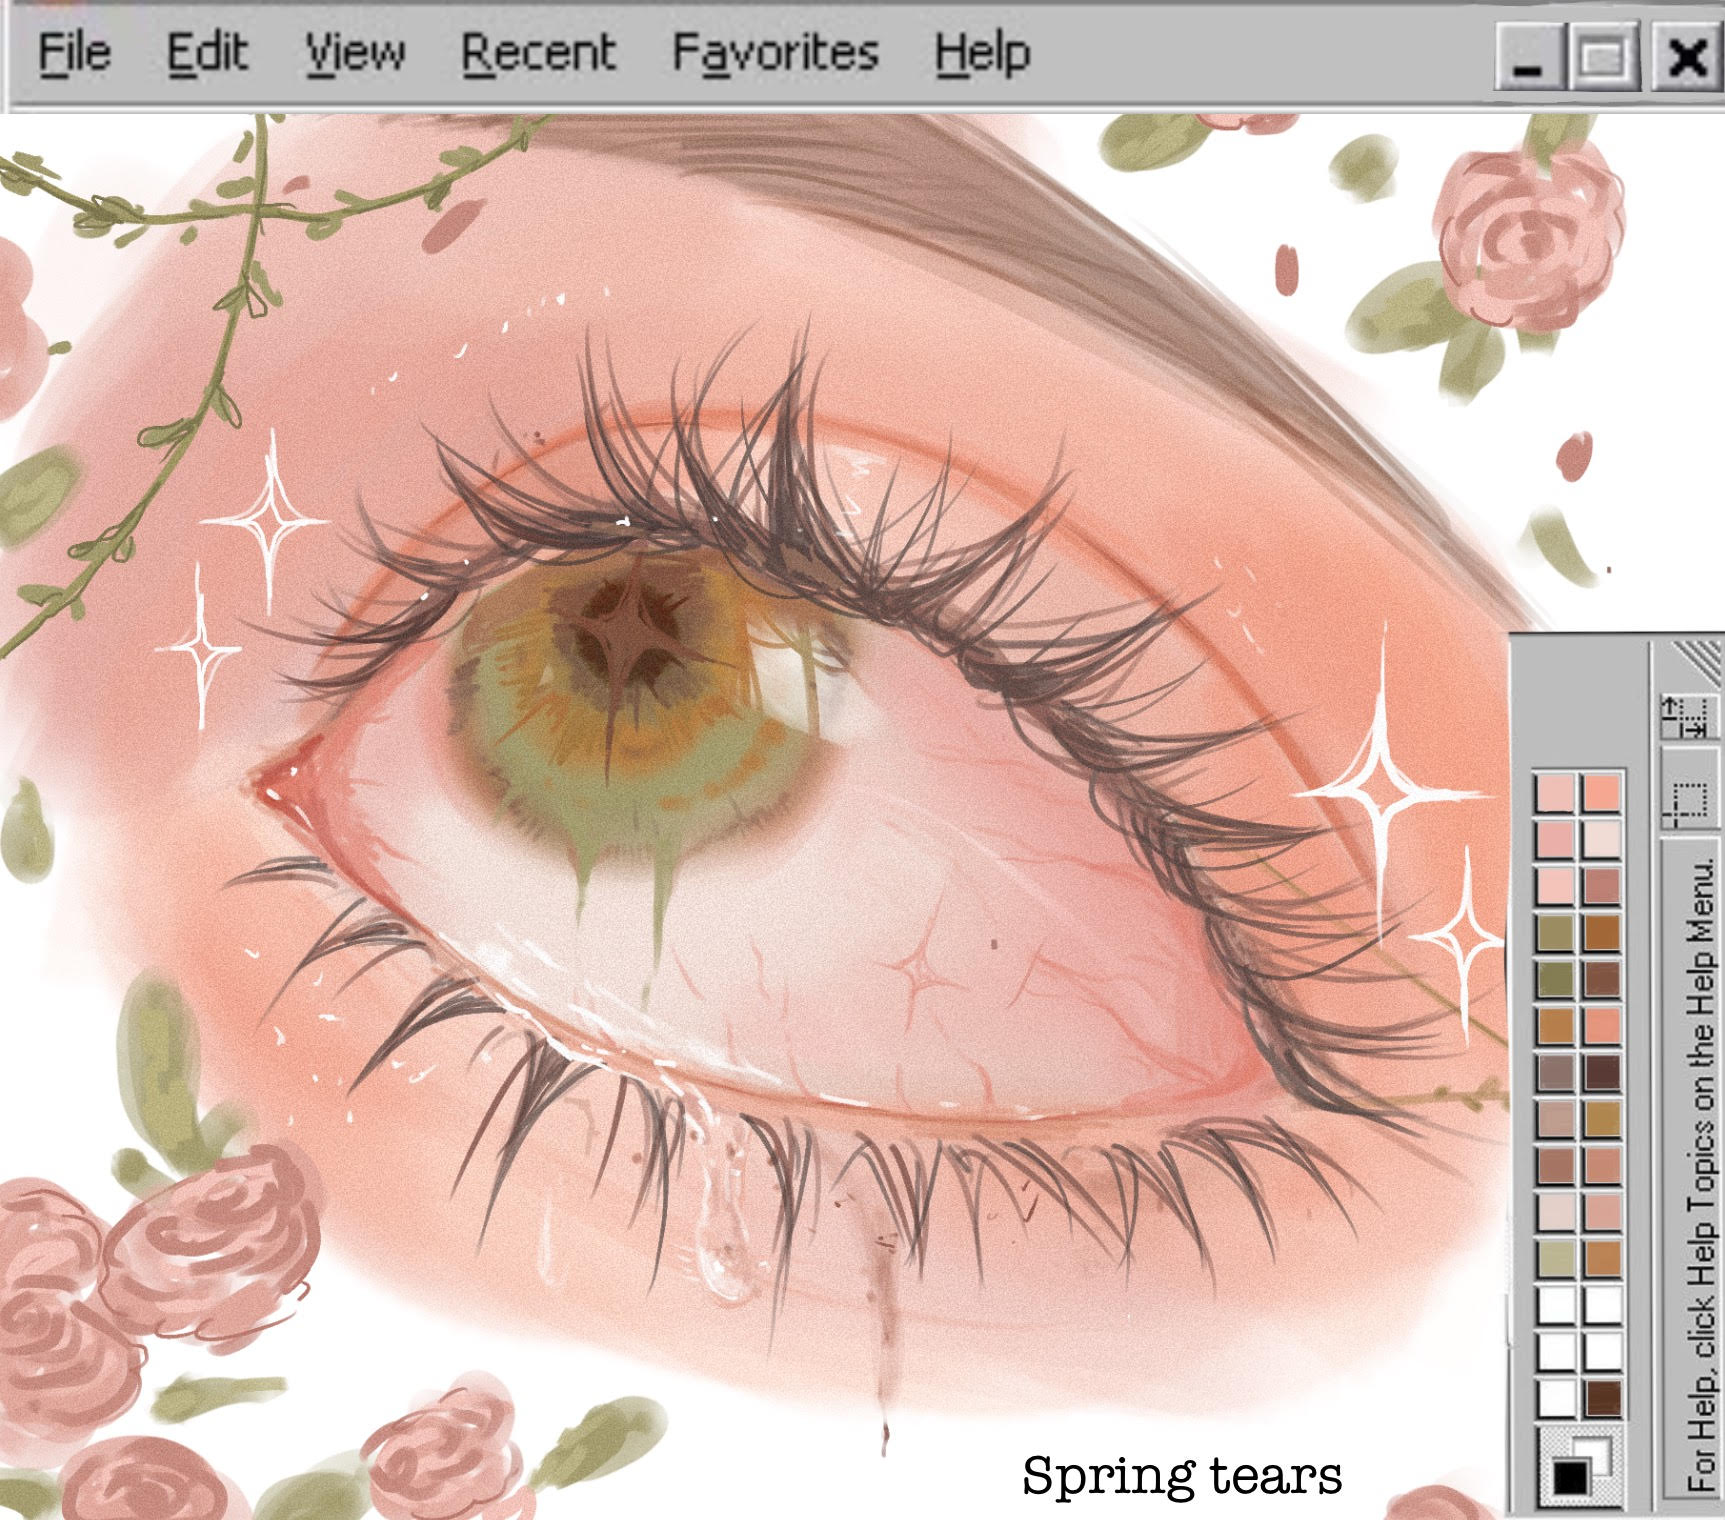Click the dotted selection size icon

[1688, 801]
